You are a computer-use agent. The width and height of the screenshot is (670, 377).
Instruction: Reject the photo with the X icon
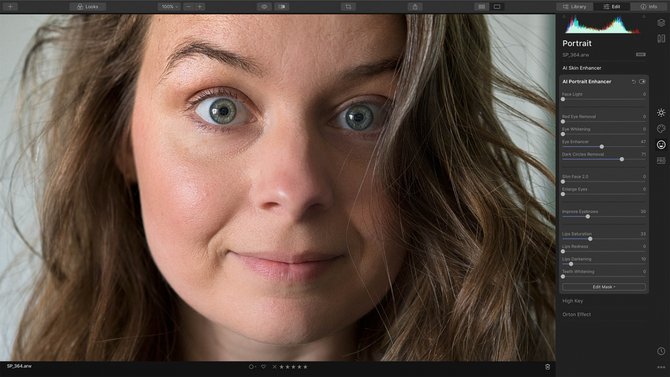(x=274, y=367)
